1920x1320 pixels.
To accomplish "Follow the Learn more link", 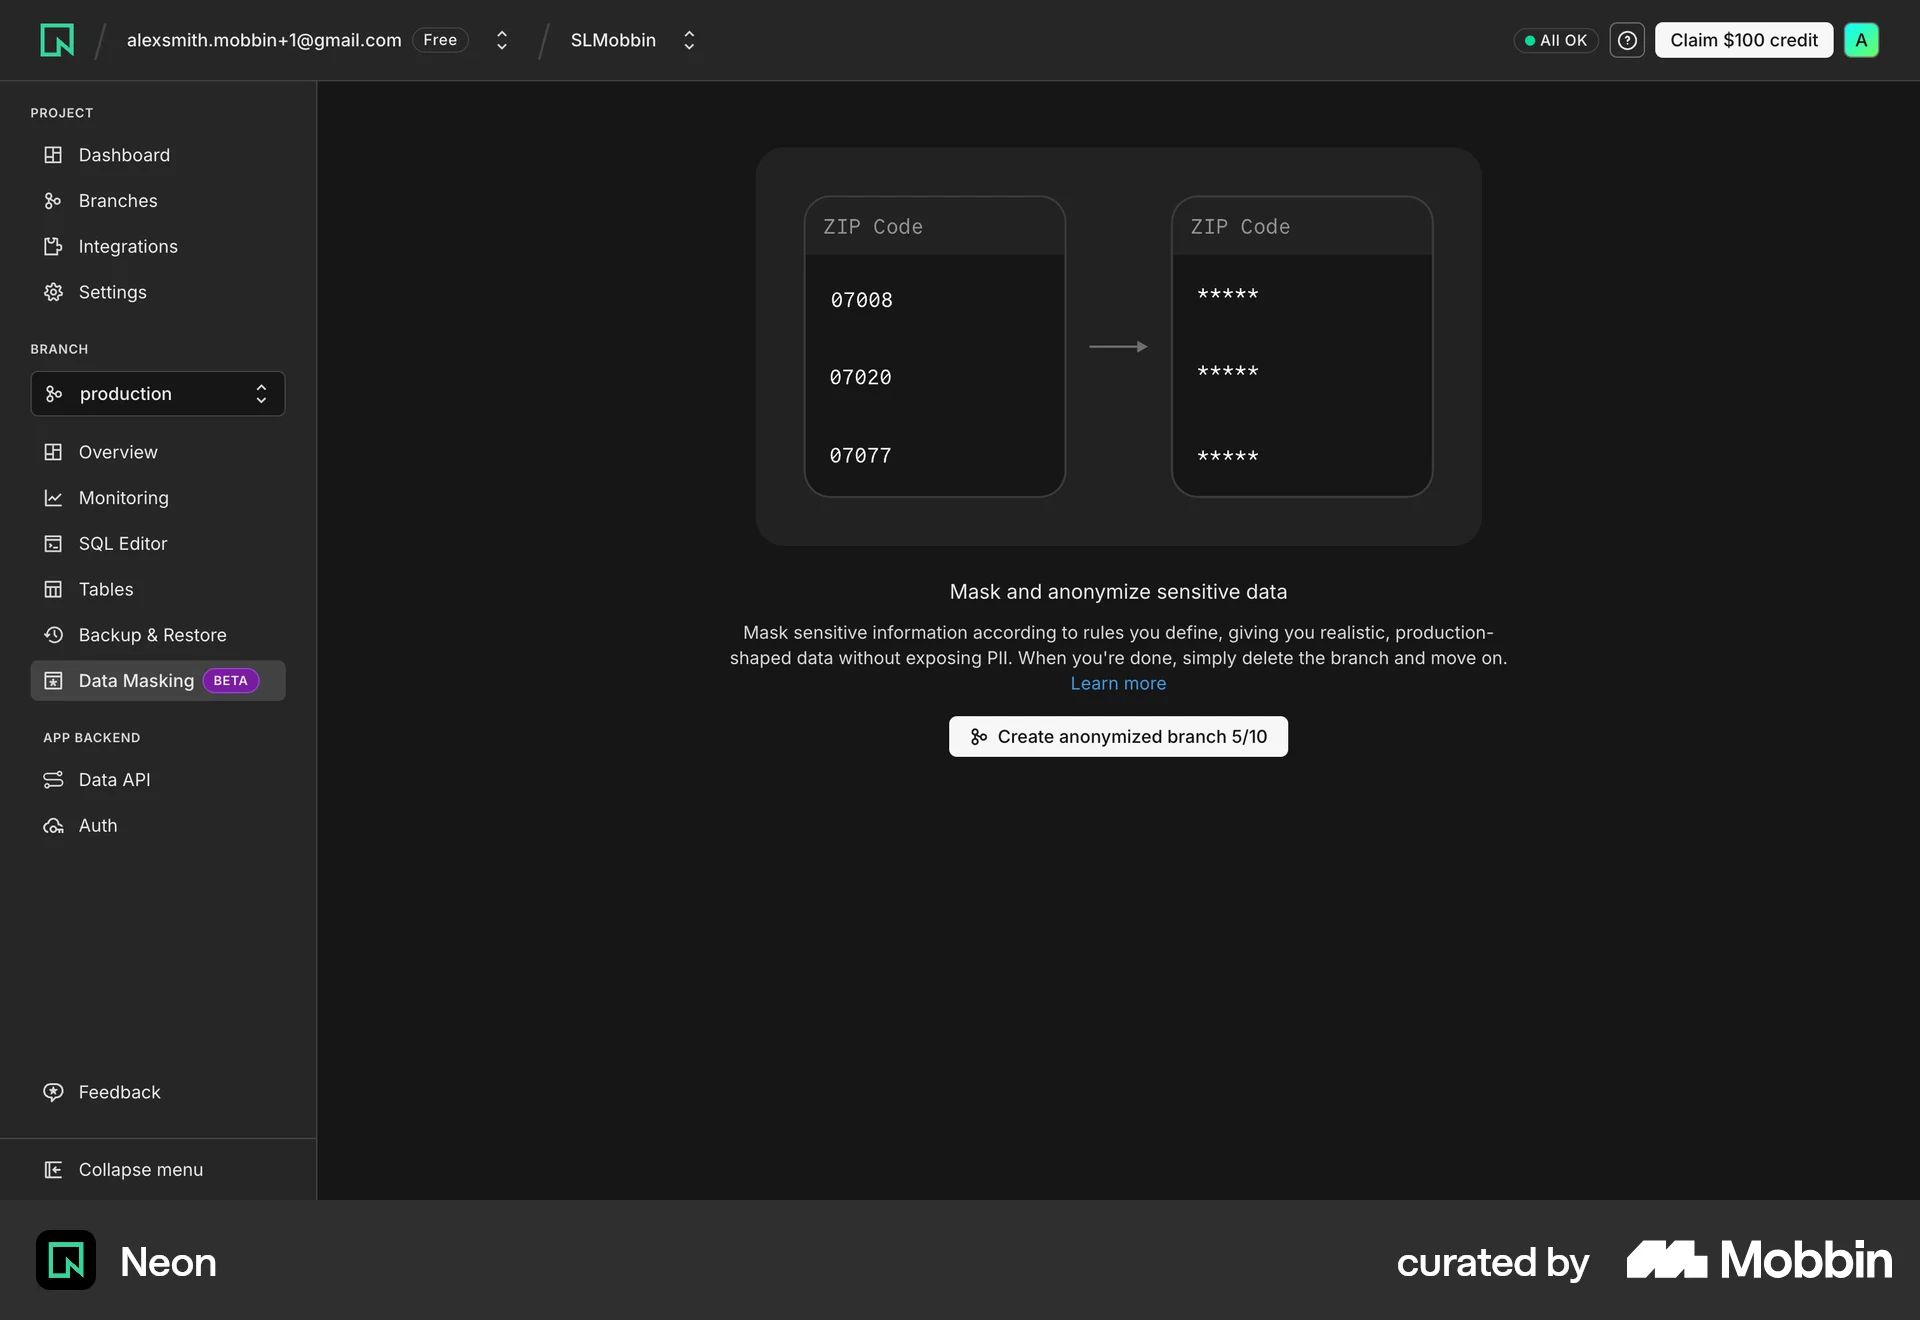I will pyautogui.click(x=1118, y=684).
